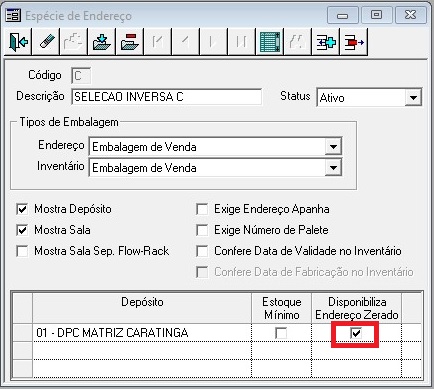Click the grayed-out search toolbar icon

(x=298, y=42)
